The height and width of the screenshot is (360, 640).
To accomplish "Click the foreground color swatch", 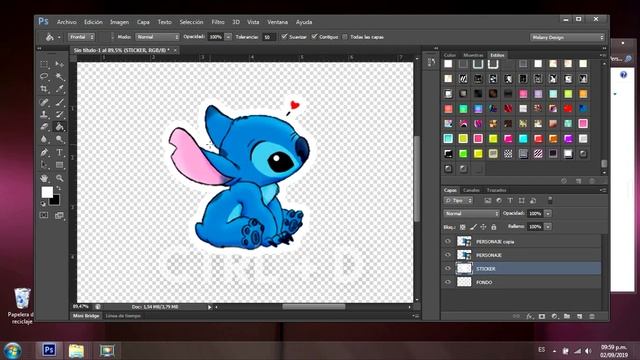I will [47, 192].
